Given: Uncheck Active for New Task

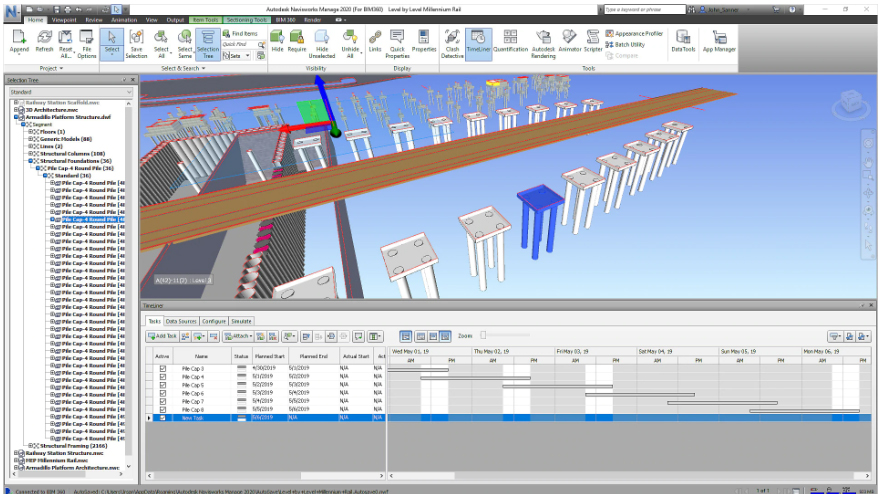Looking at the screenshot, I should [x=163, y=418].
